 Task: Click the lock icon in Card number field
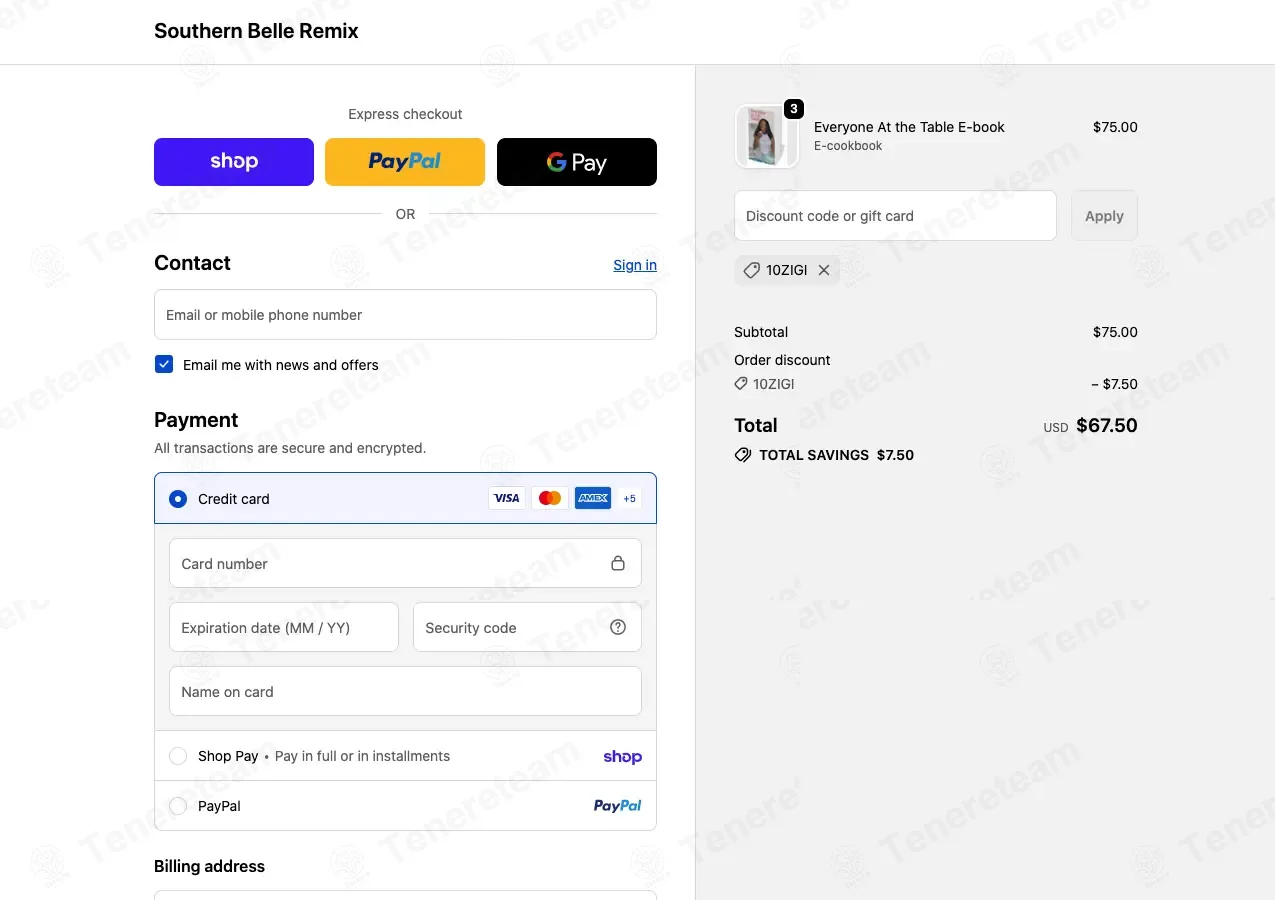coord(618,563)
